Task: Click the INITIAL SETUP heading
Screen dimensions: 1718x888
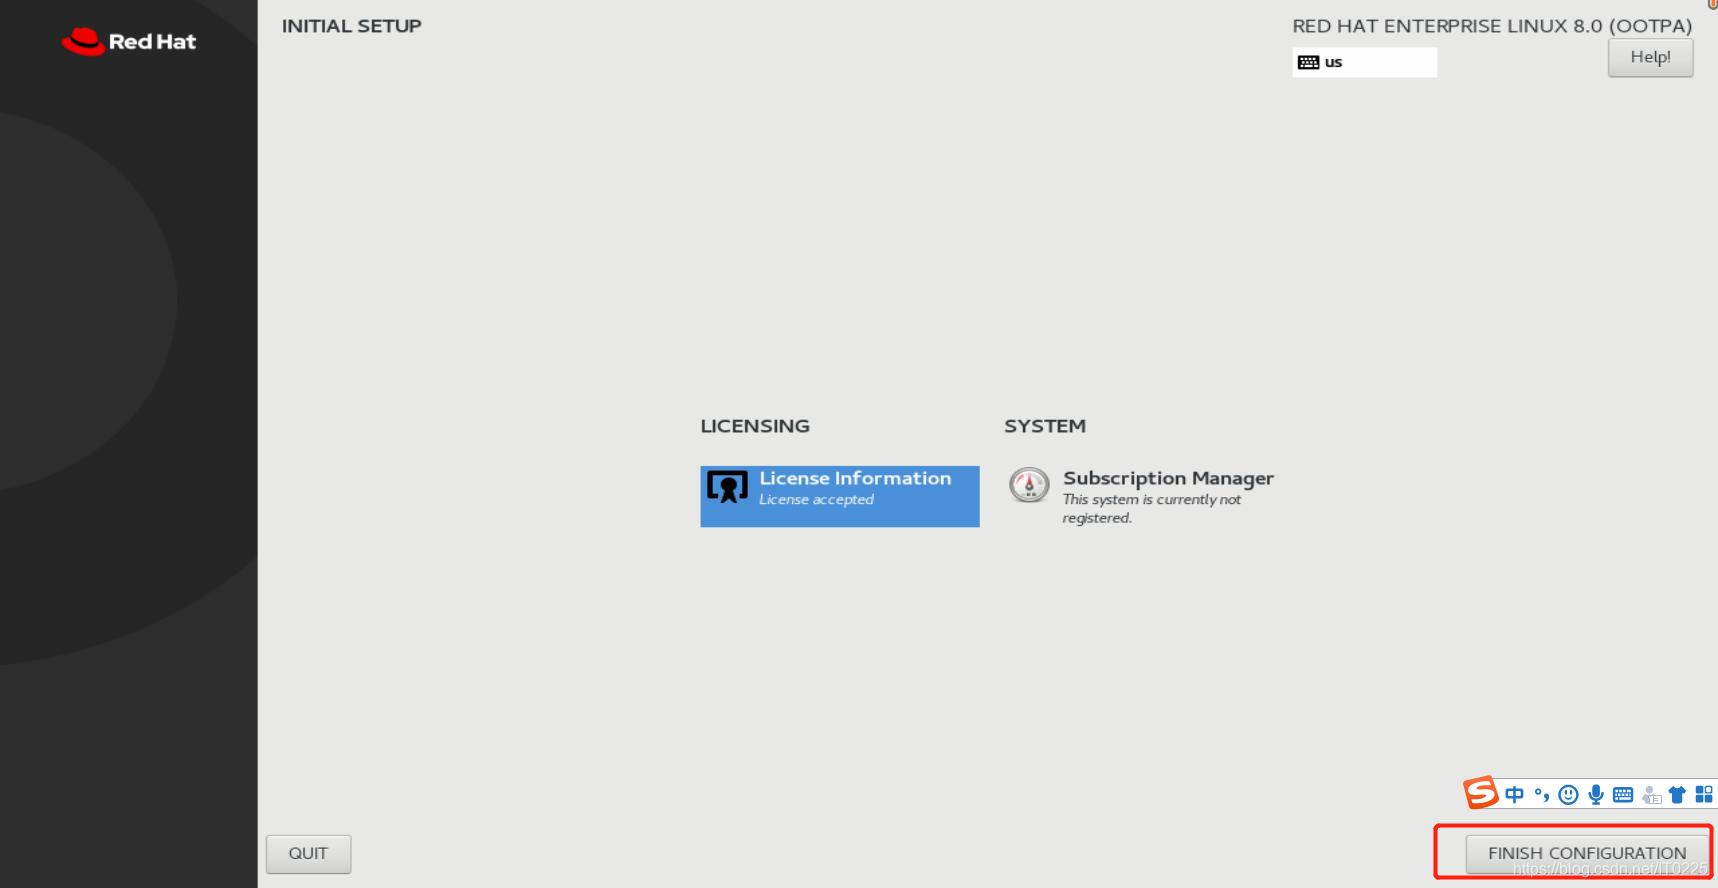Action: pos(352,26)
